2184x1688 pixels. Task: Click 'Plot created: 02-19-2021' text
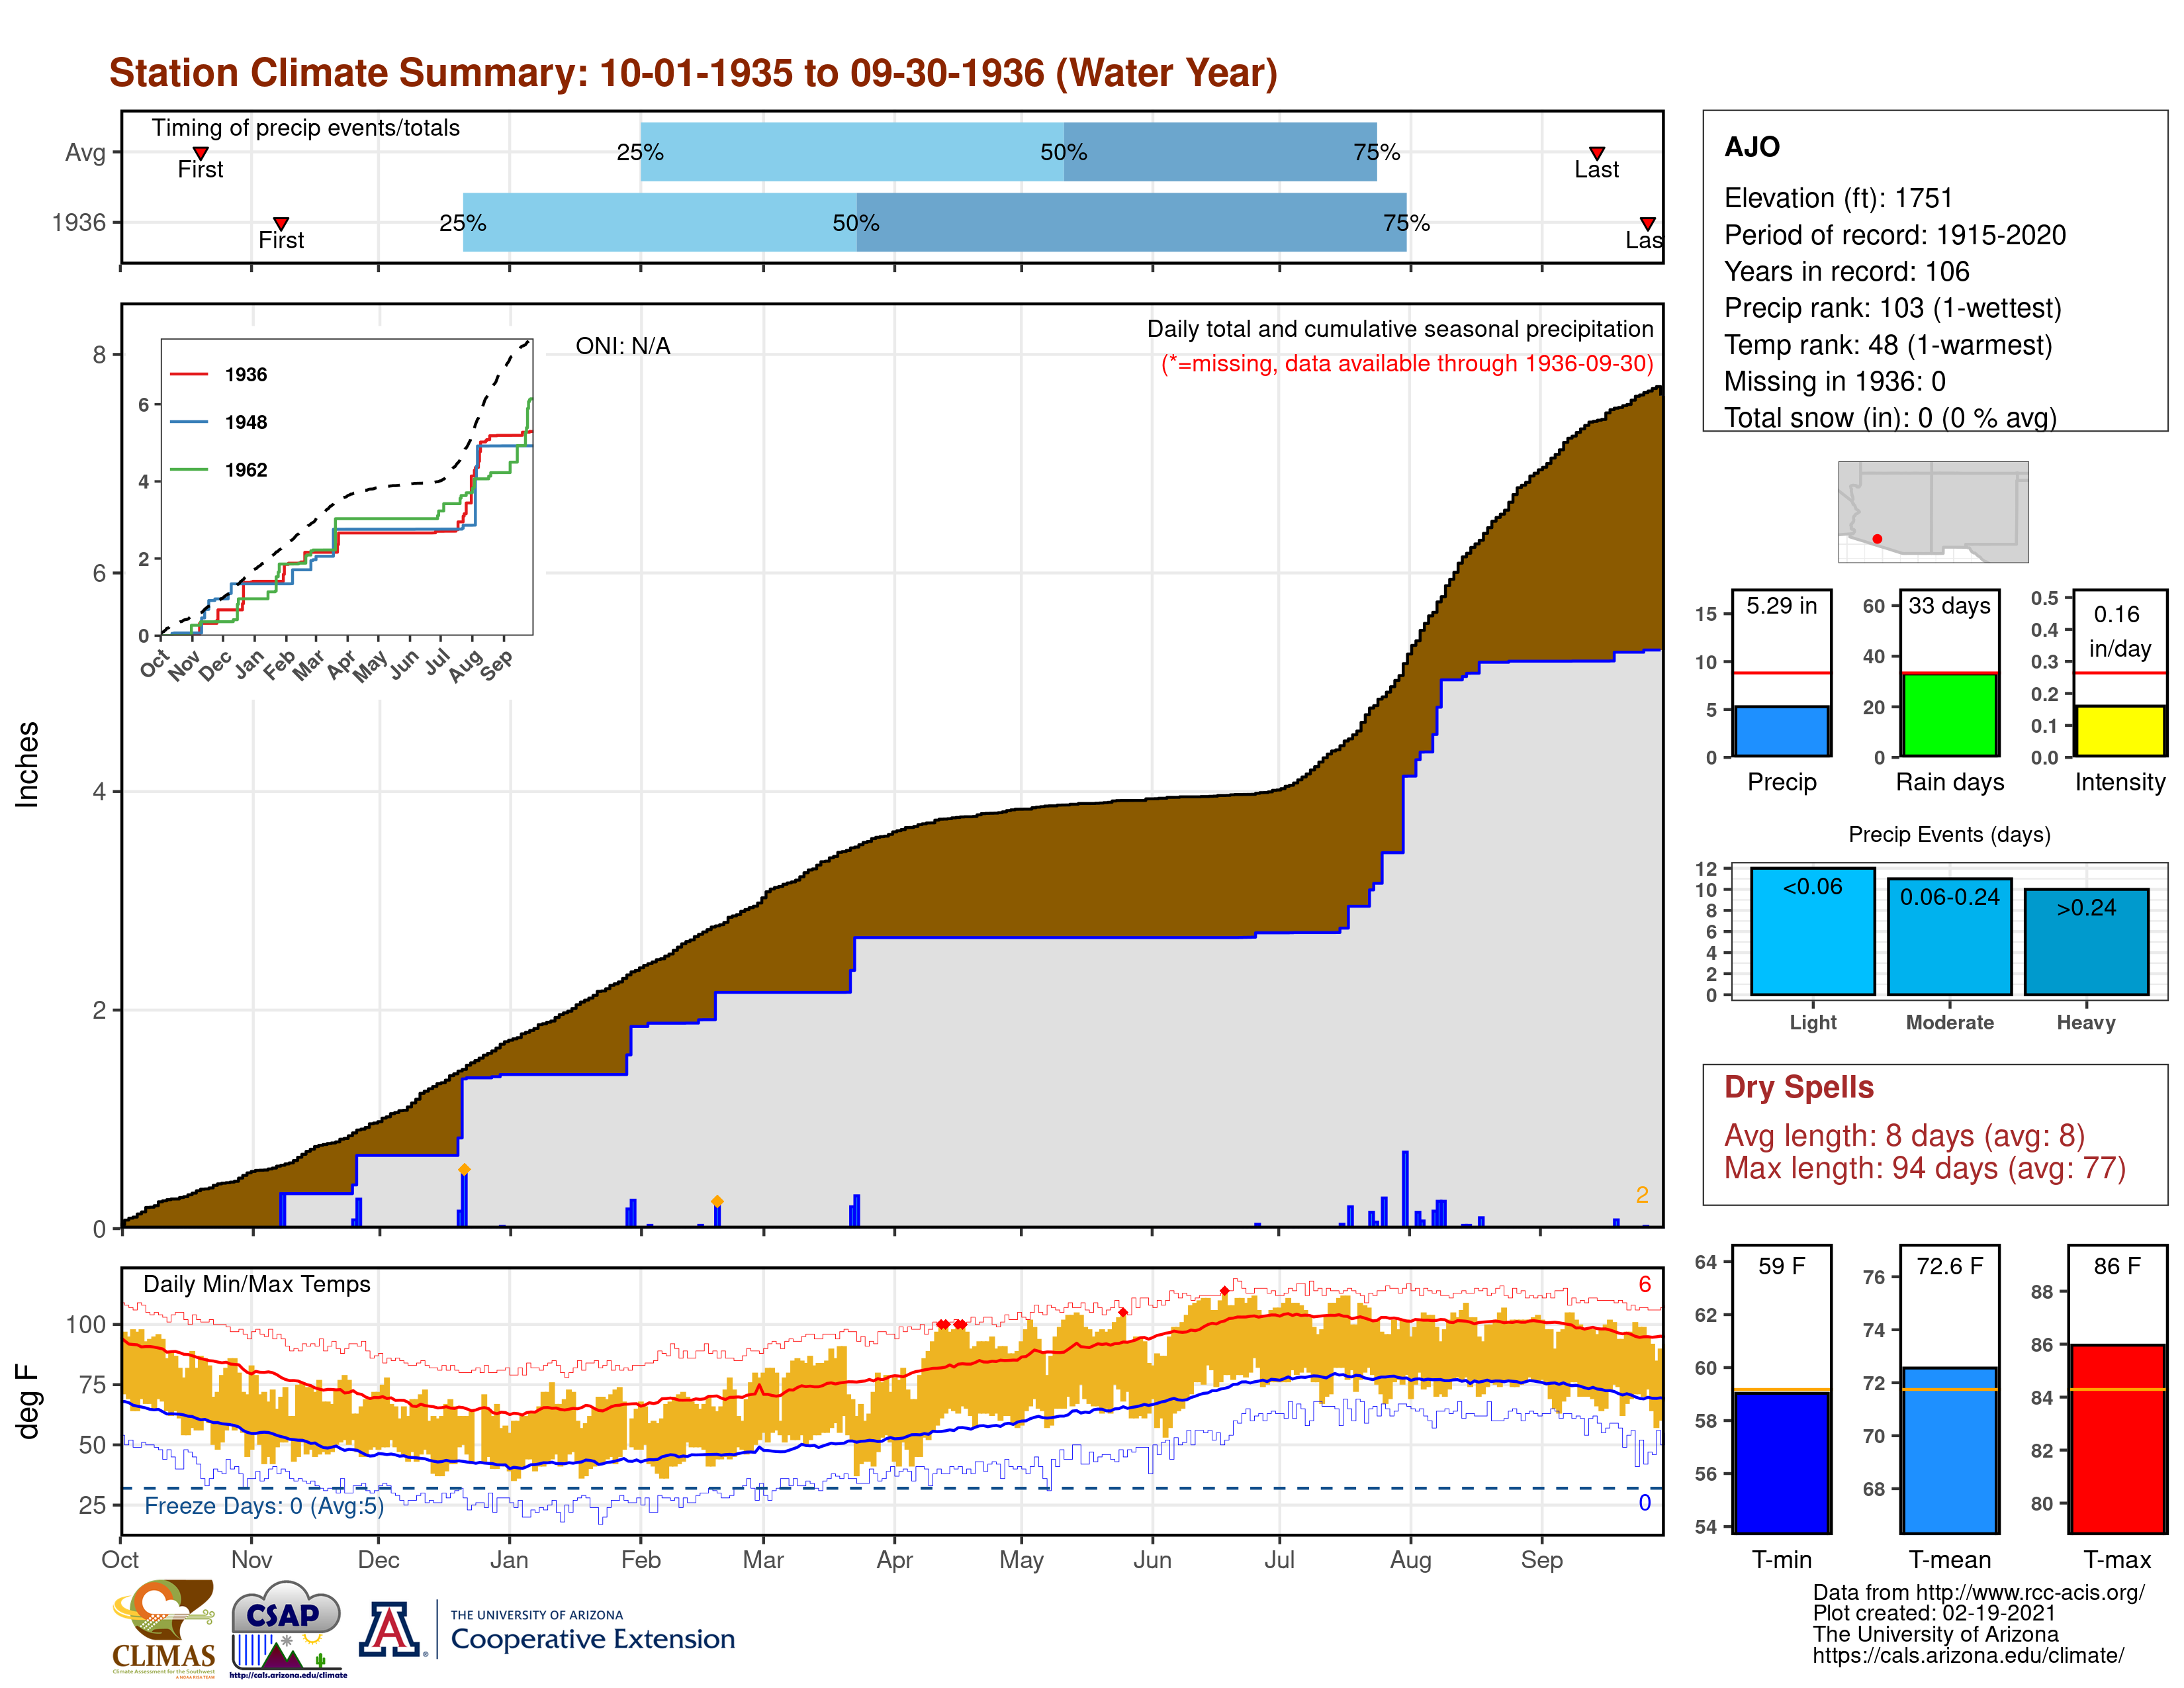(x=1934, y=1613)
